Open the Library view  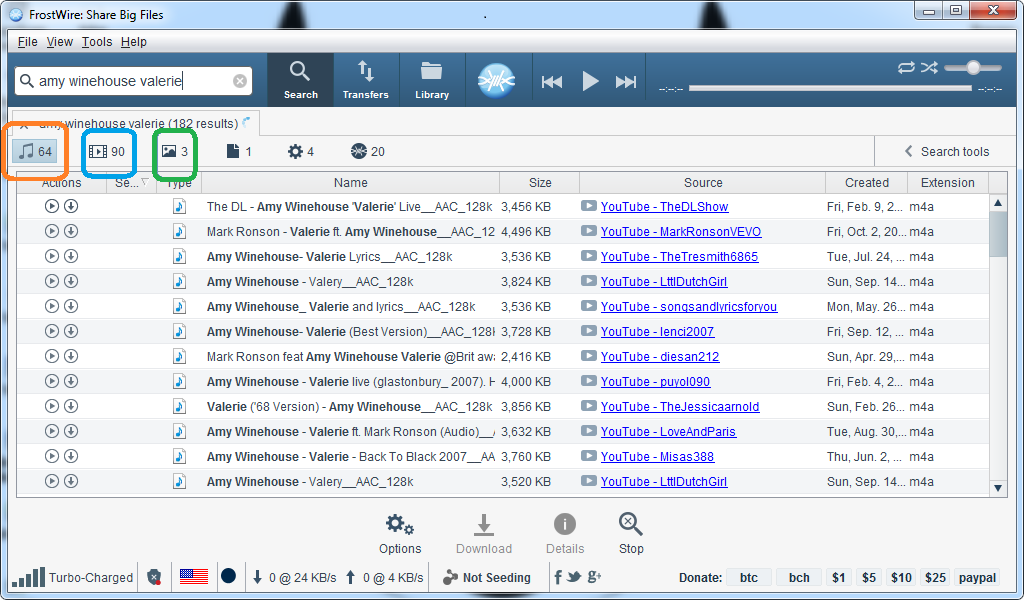click(x=432, y=80)
